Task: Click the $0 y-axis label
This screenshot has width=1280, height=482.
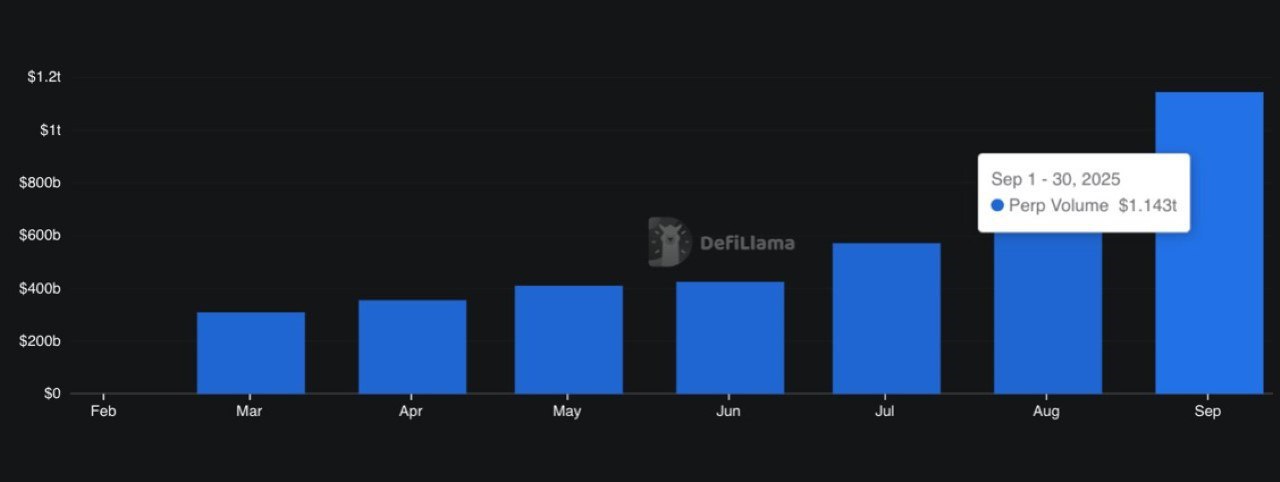Action: tap(52, 393)
